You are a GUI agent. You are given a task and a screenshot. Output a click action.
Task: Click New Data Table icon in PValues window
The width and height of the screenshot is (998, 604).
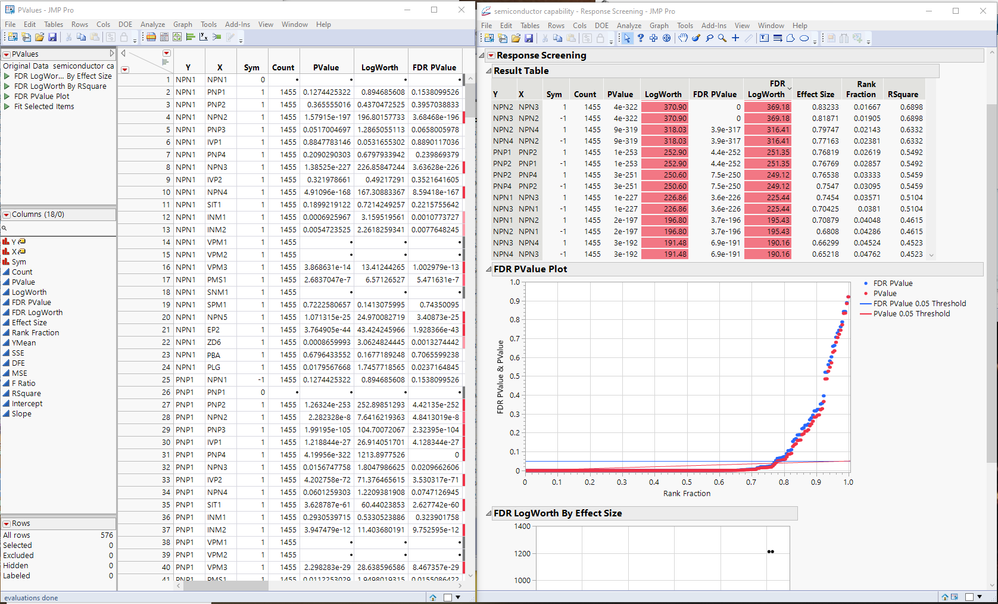(x=12, y=38)
